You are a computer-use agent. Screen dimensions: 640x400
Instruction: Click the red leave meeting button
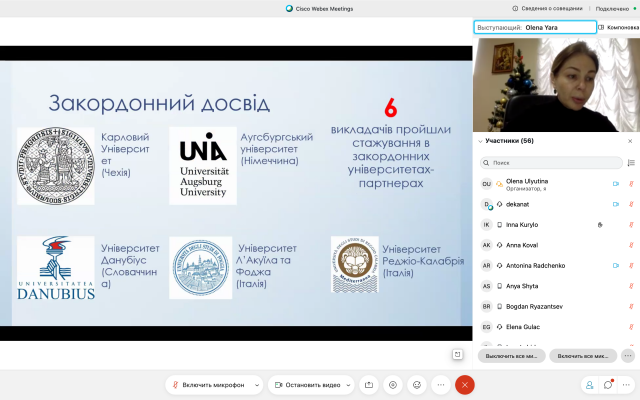point(464,385)
